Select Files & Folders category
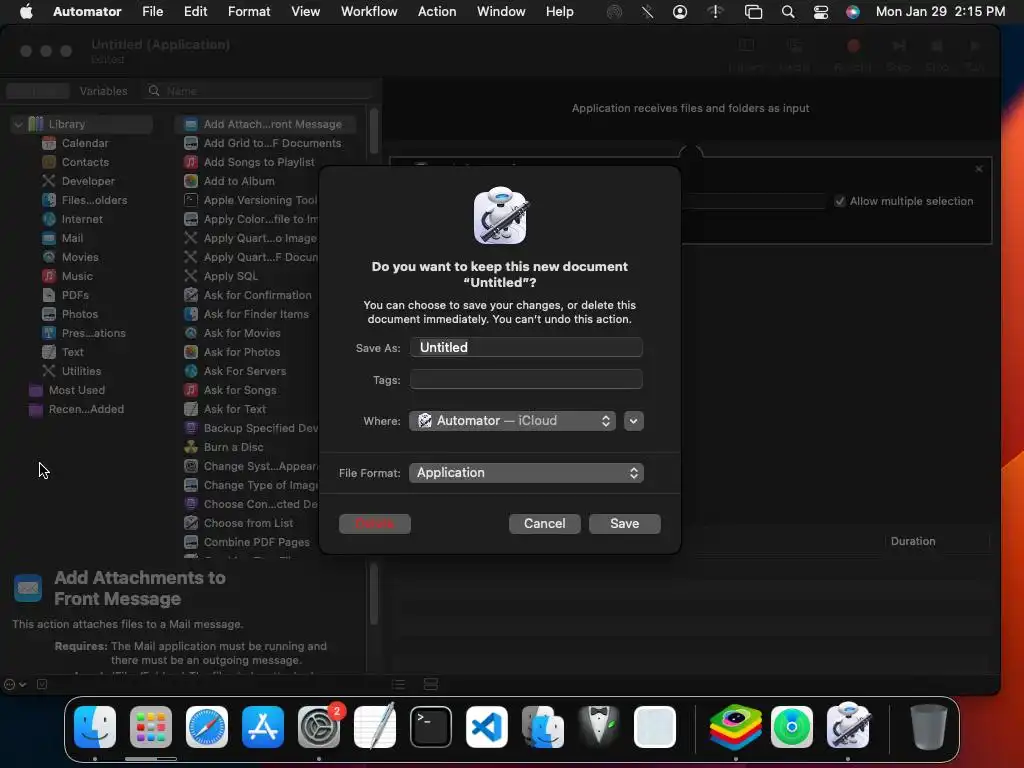The height and width of the screenshot is (768, 1024). (x=94, y=200)
